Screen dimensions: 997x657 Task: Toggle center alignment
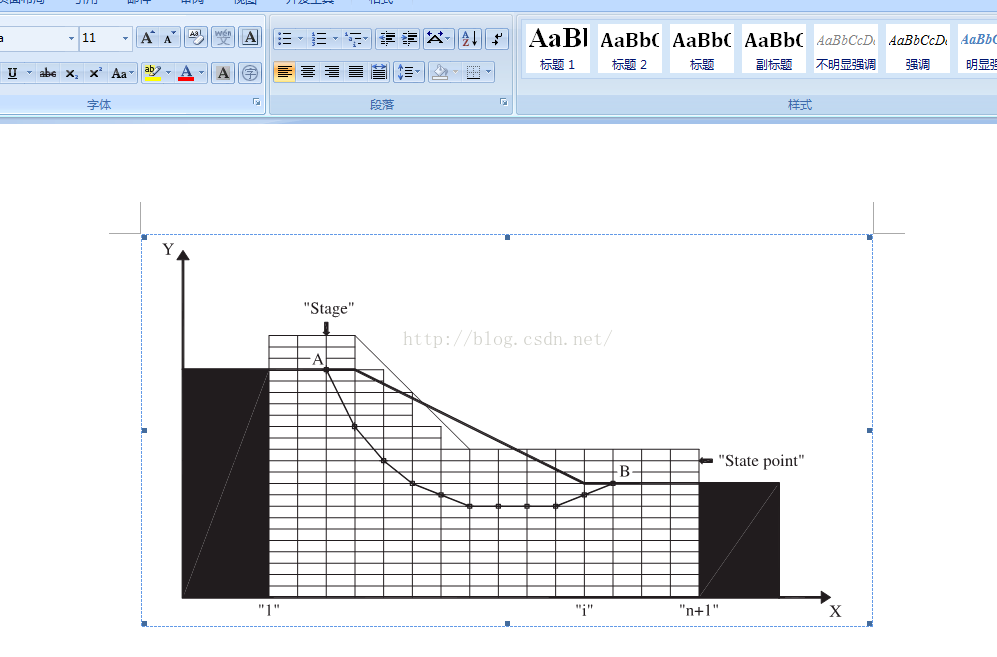[x=308, y=72]
